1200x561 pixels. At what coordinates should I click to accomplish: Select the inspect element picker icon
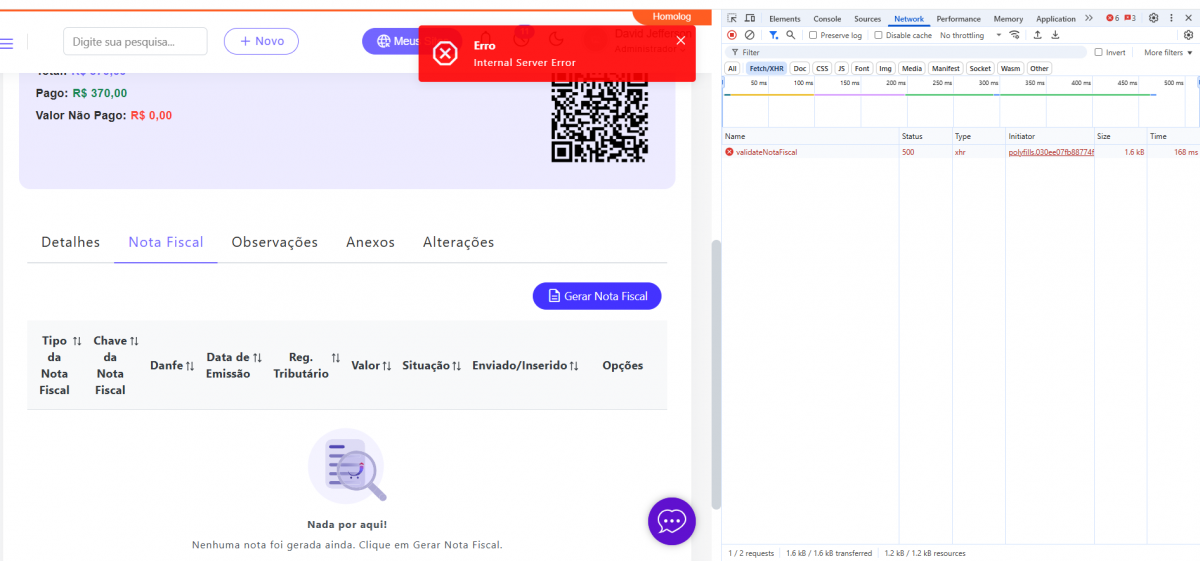pos(732,19)
